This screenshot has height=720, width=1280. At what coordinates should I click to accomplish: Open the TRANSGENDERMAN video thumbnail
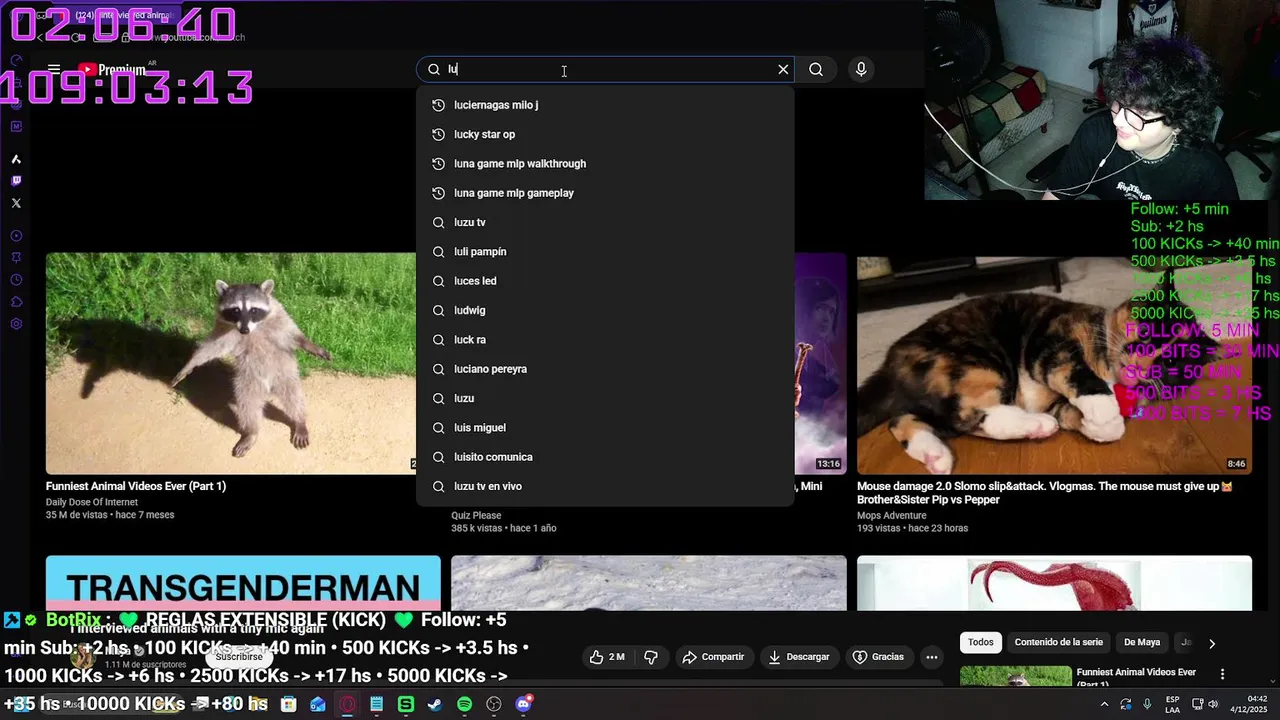(x=243, y=583)
